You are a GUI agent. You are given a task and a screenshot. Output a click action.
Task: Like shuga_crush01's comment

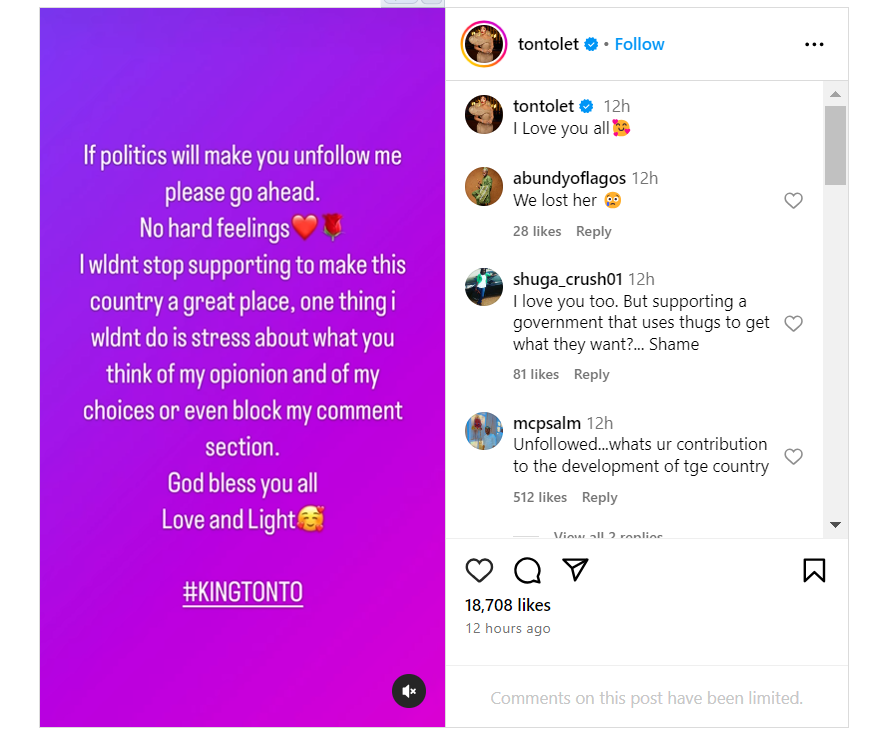(x=793, y=323)
